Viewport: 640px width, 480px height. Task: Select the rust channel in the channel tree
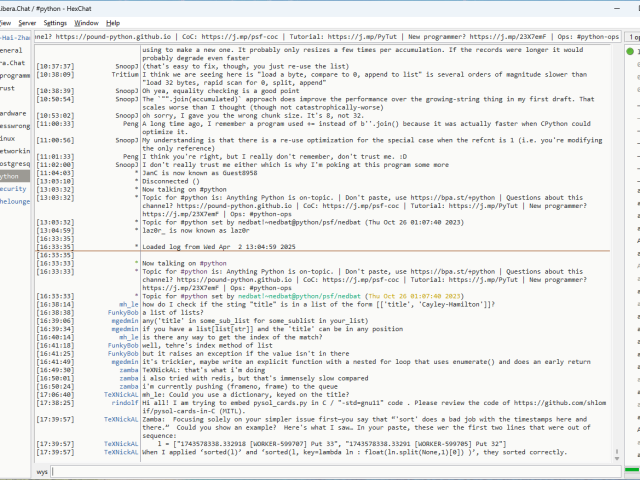coord(8,88)
